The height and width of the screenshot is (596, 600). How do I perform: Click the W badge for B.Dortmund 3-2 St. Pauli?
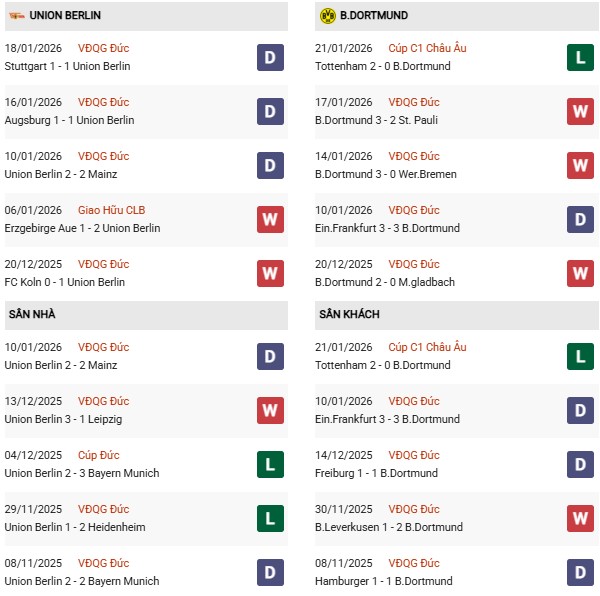pyautogui.click(x=581, y=112)
